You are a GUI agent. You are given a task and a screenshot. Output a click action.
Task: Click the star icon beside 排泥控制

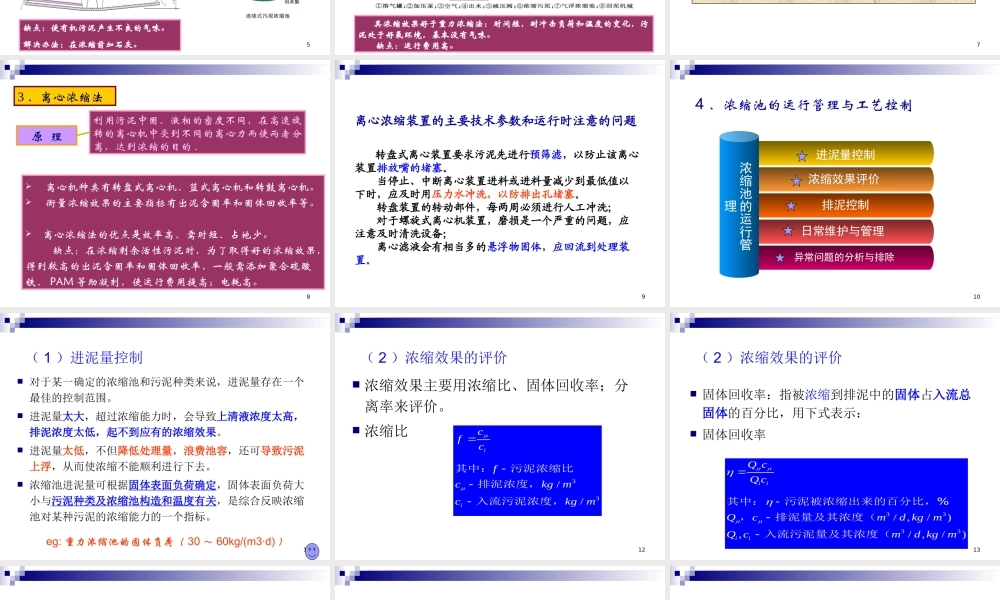tap(791, 206)
